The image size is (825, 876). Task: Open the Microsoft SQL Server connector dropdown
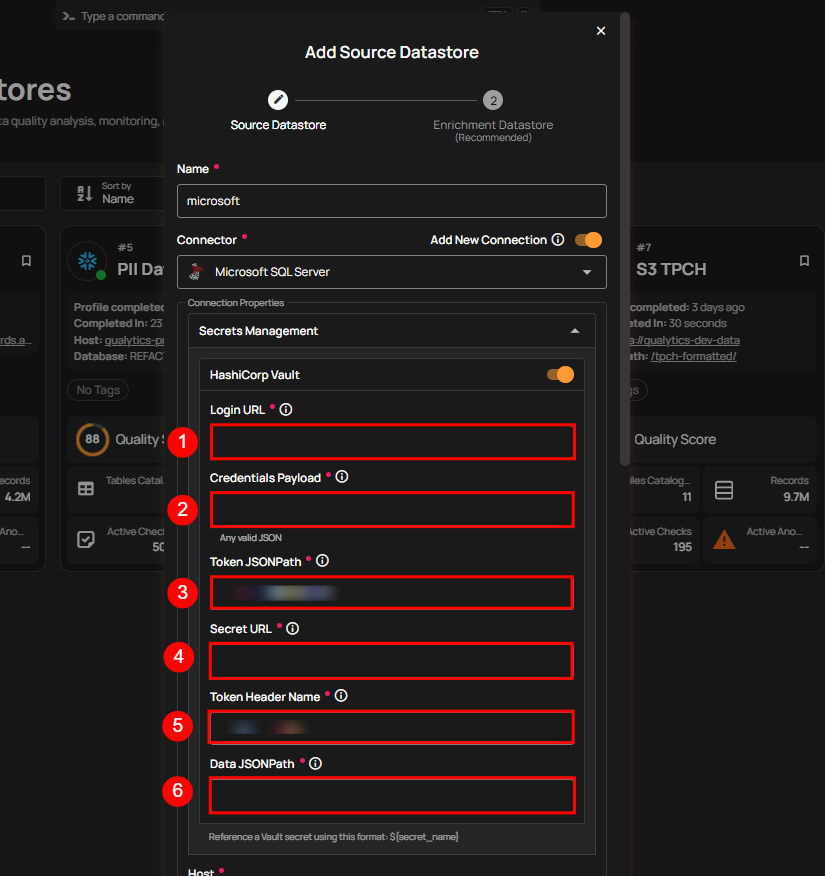[x=391, y=272]
